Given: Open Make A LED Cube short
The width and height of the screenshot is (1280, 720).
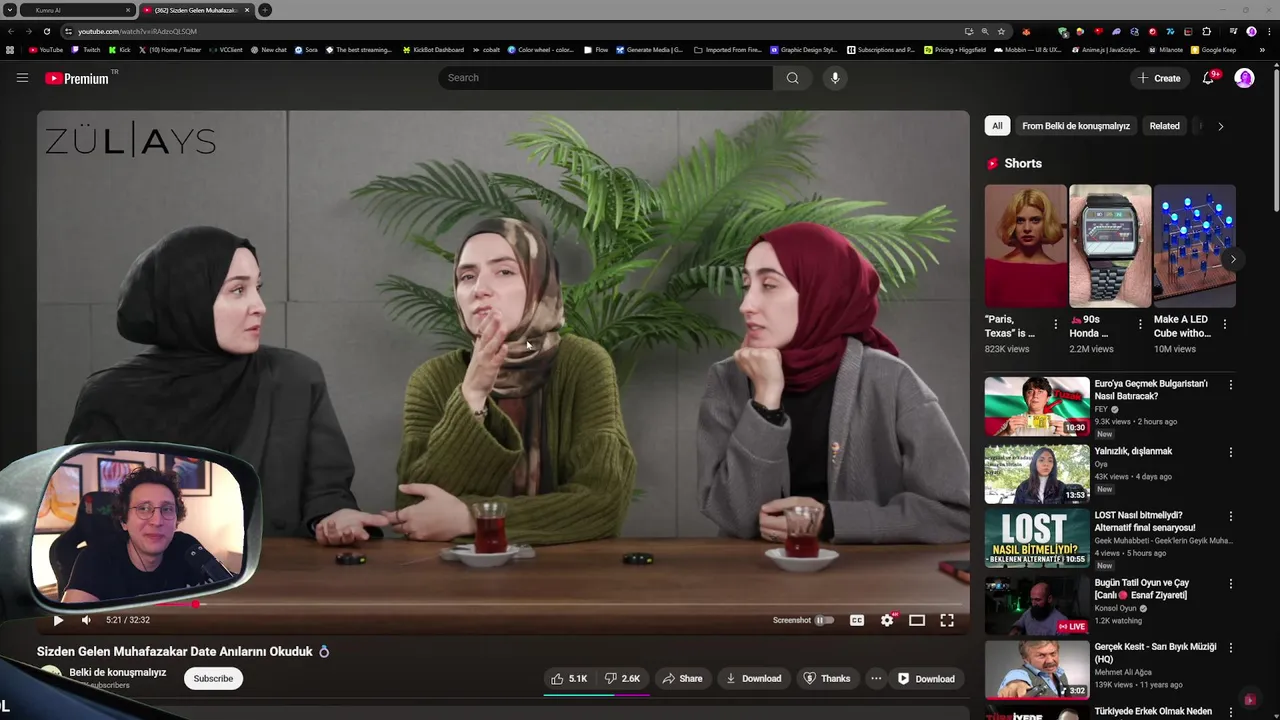Looking at the screenshot, I should pyautogui.click(x=1195, y=246).
